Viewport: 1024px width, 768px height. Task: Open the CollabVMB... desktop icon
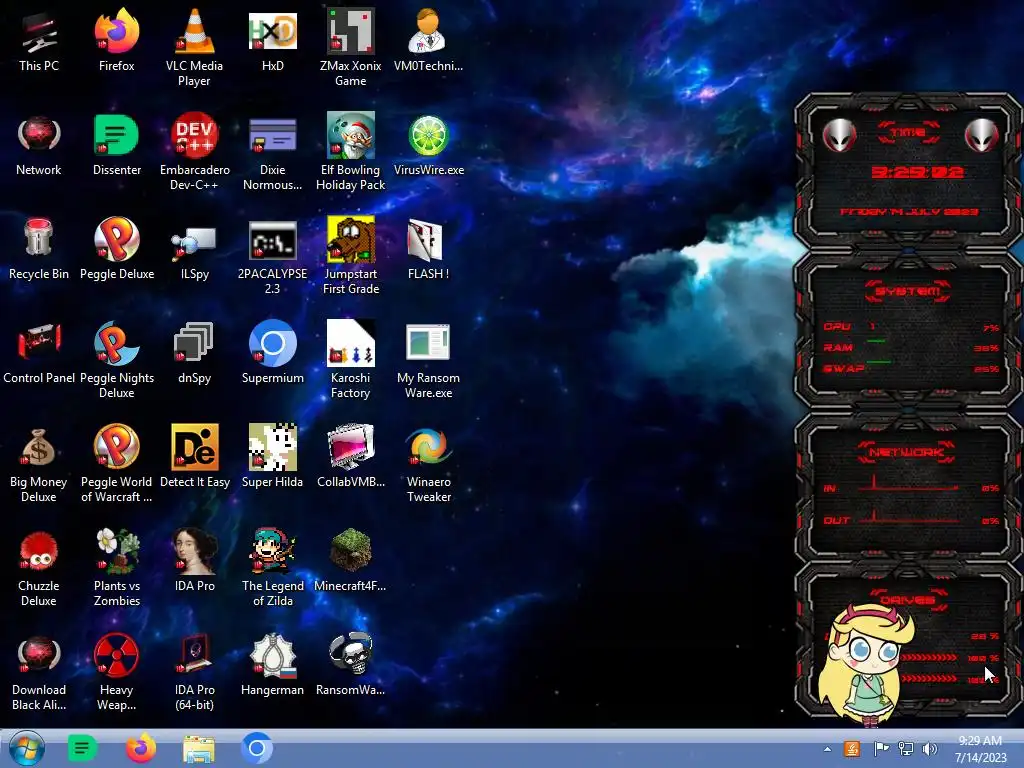click(x=351, y=447)
